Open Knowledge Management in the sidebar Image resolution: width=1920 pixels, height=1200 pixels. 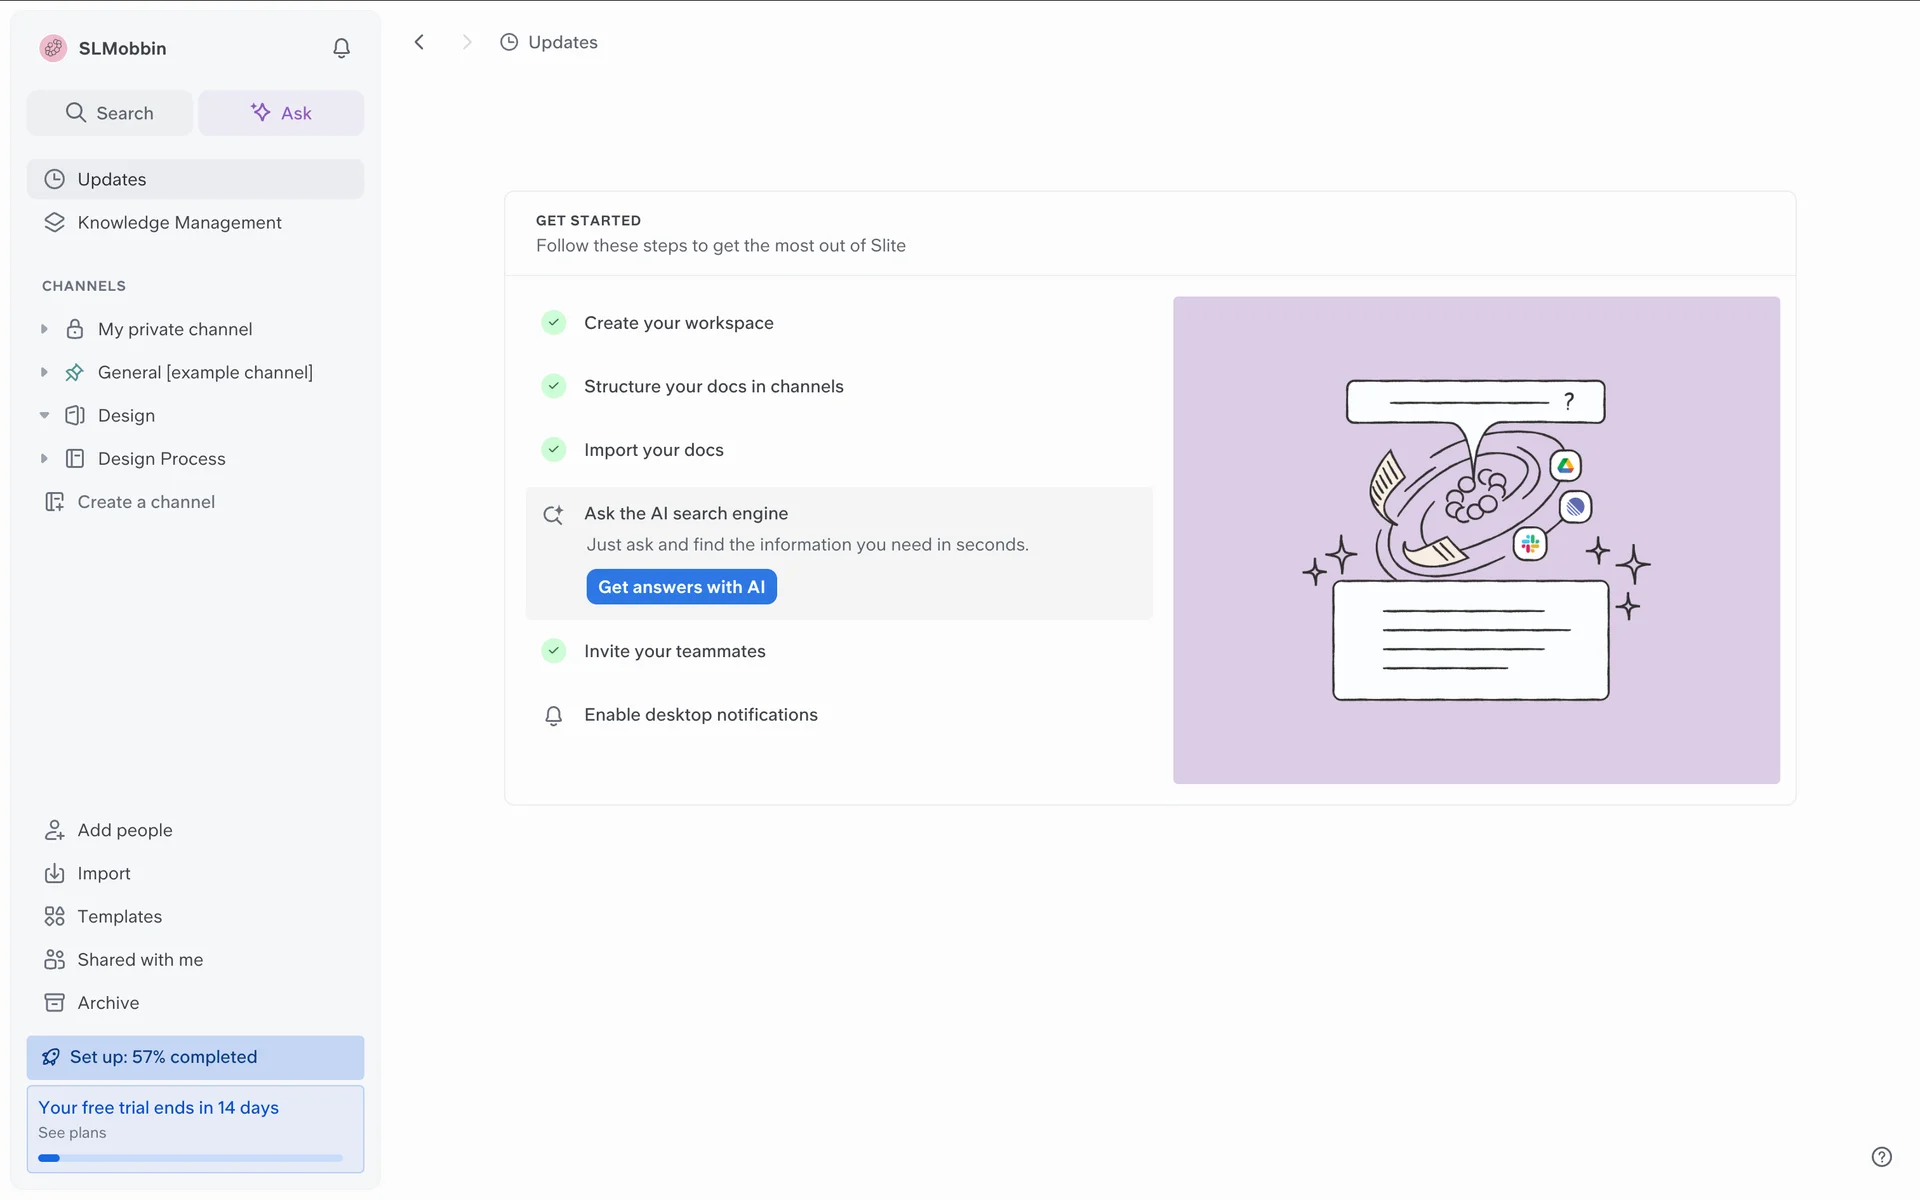click(179, 222)
